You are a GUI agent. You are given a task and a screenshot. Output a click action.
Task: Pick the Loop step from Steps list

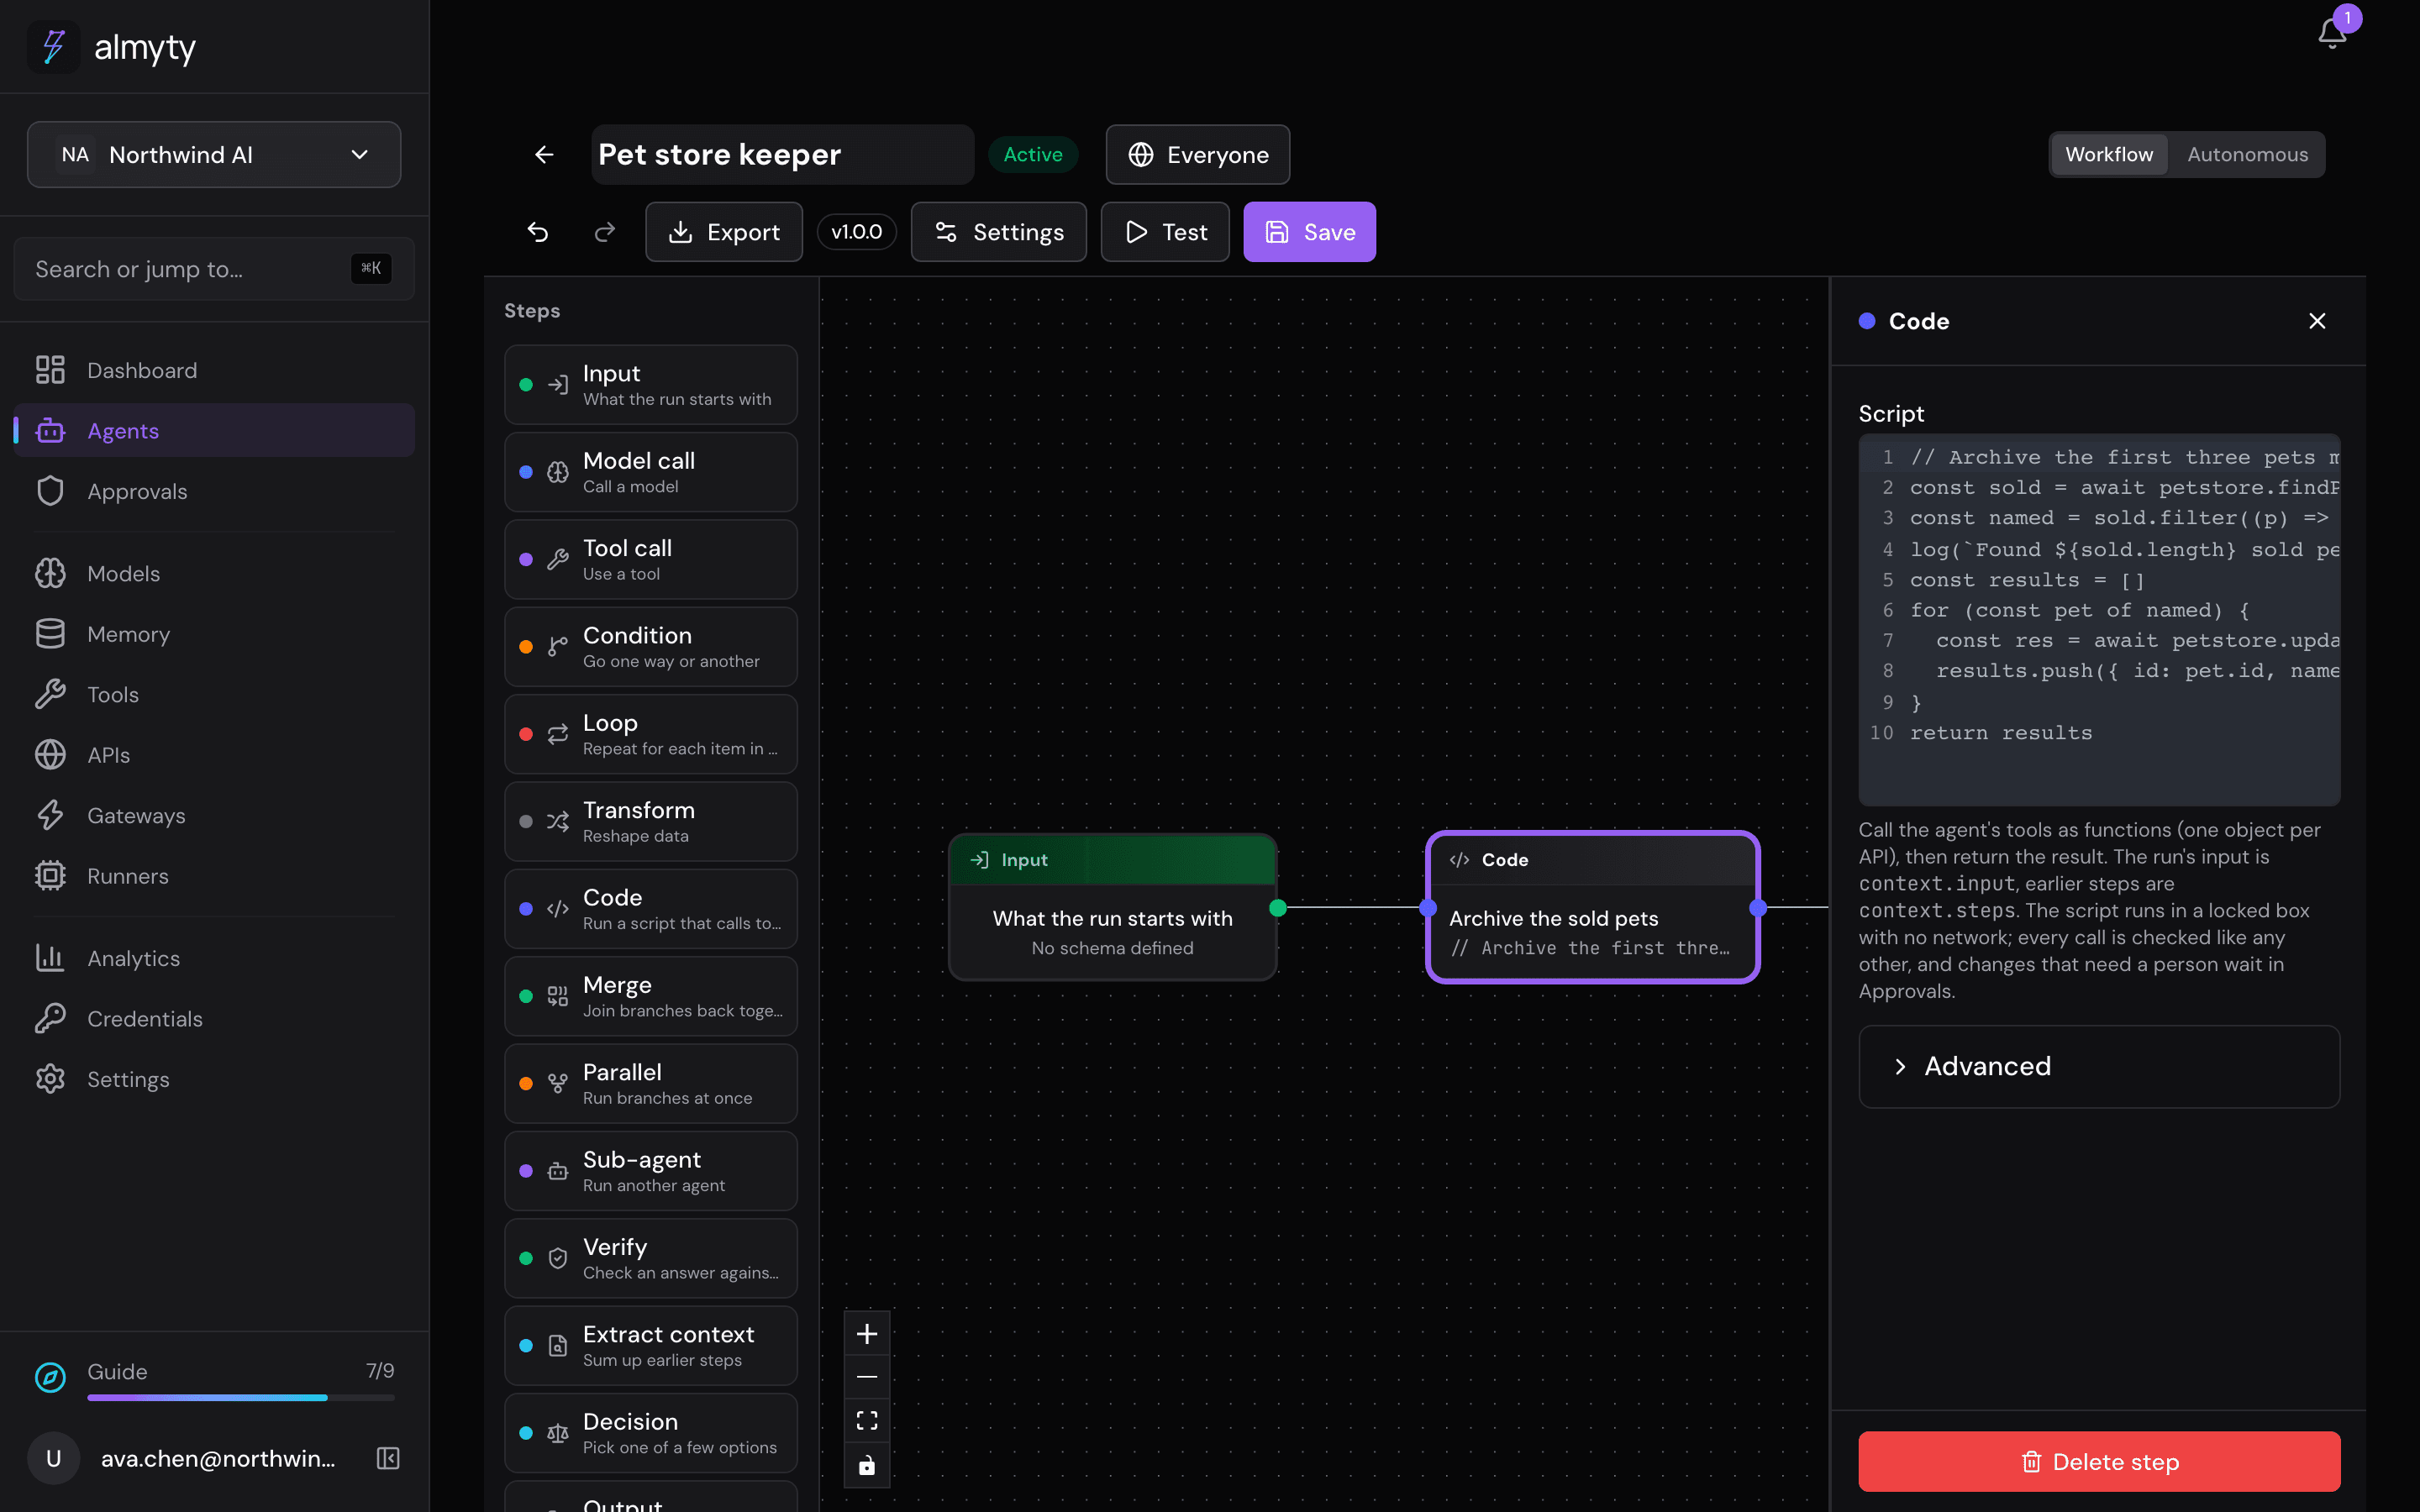650,734
